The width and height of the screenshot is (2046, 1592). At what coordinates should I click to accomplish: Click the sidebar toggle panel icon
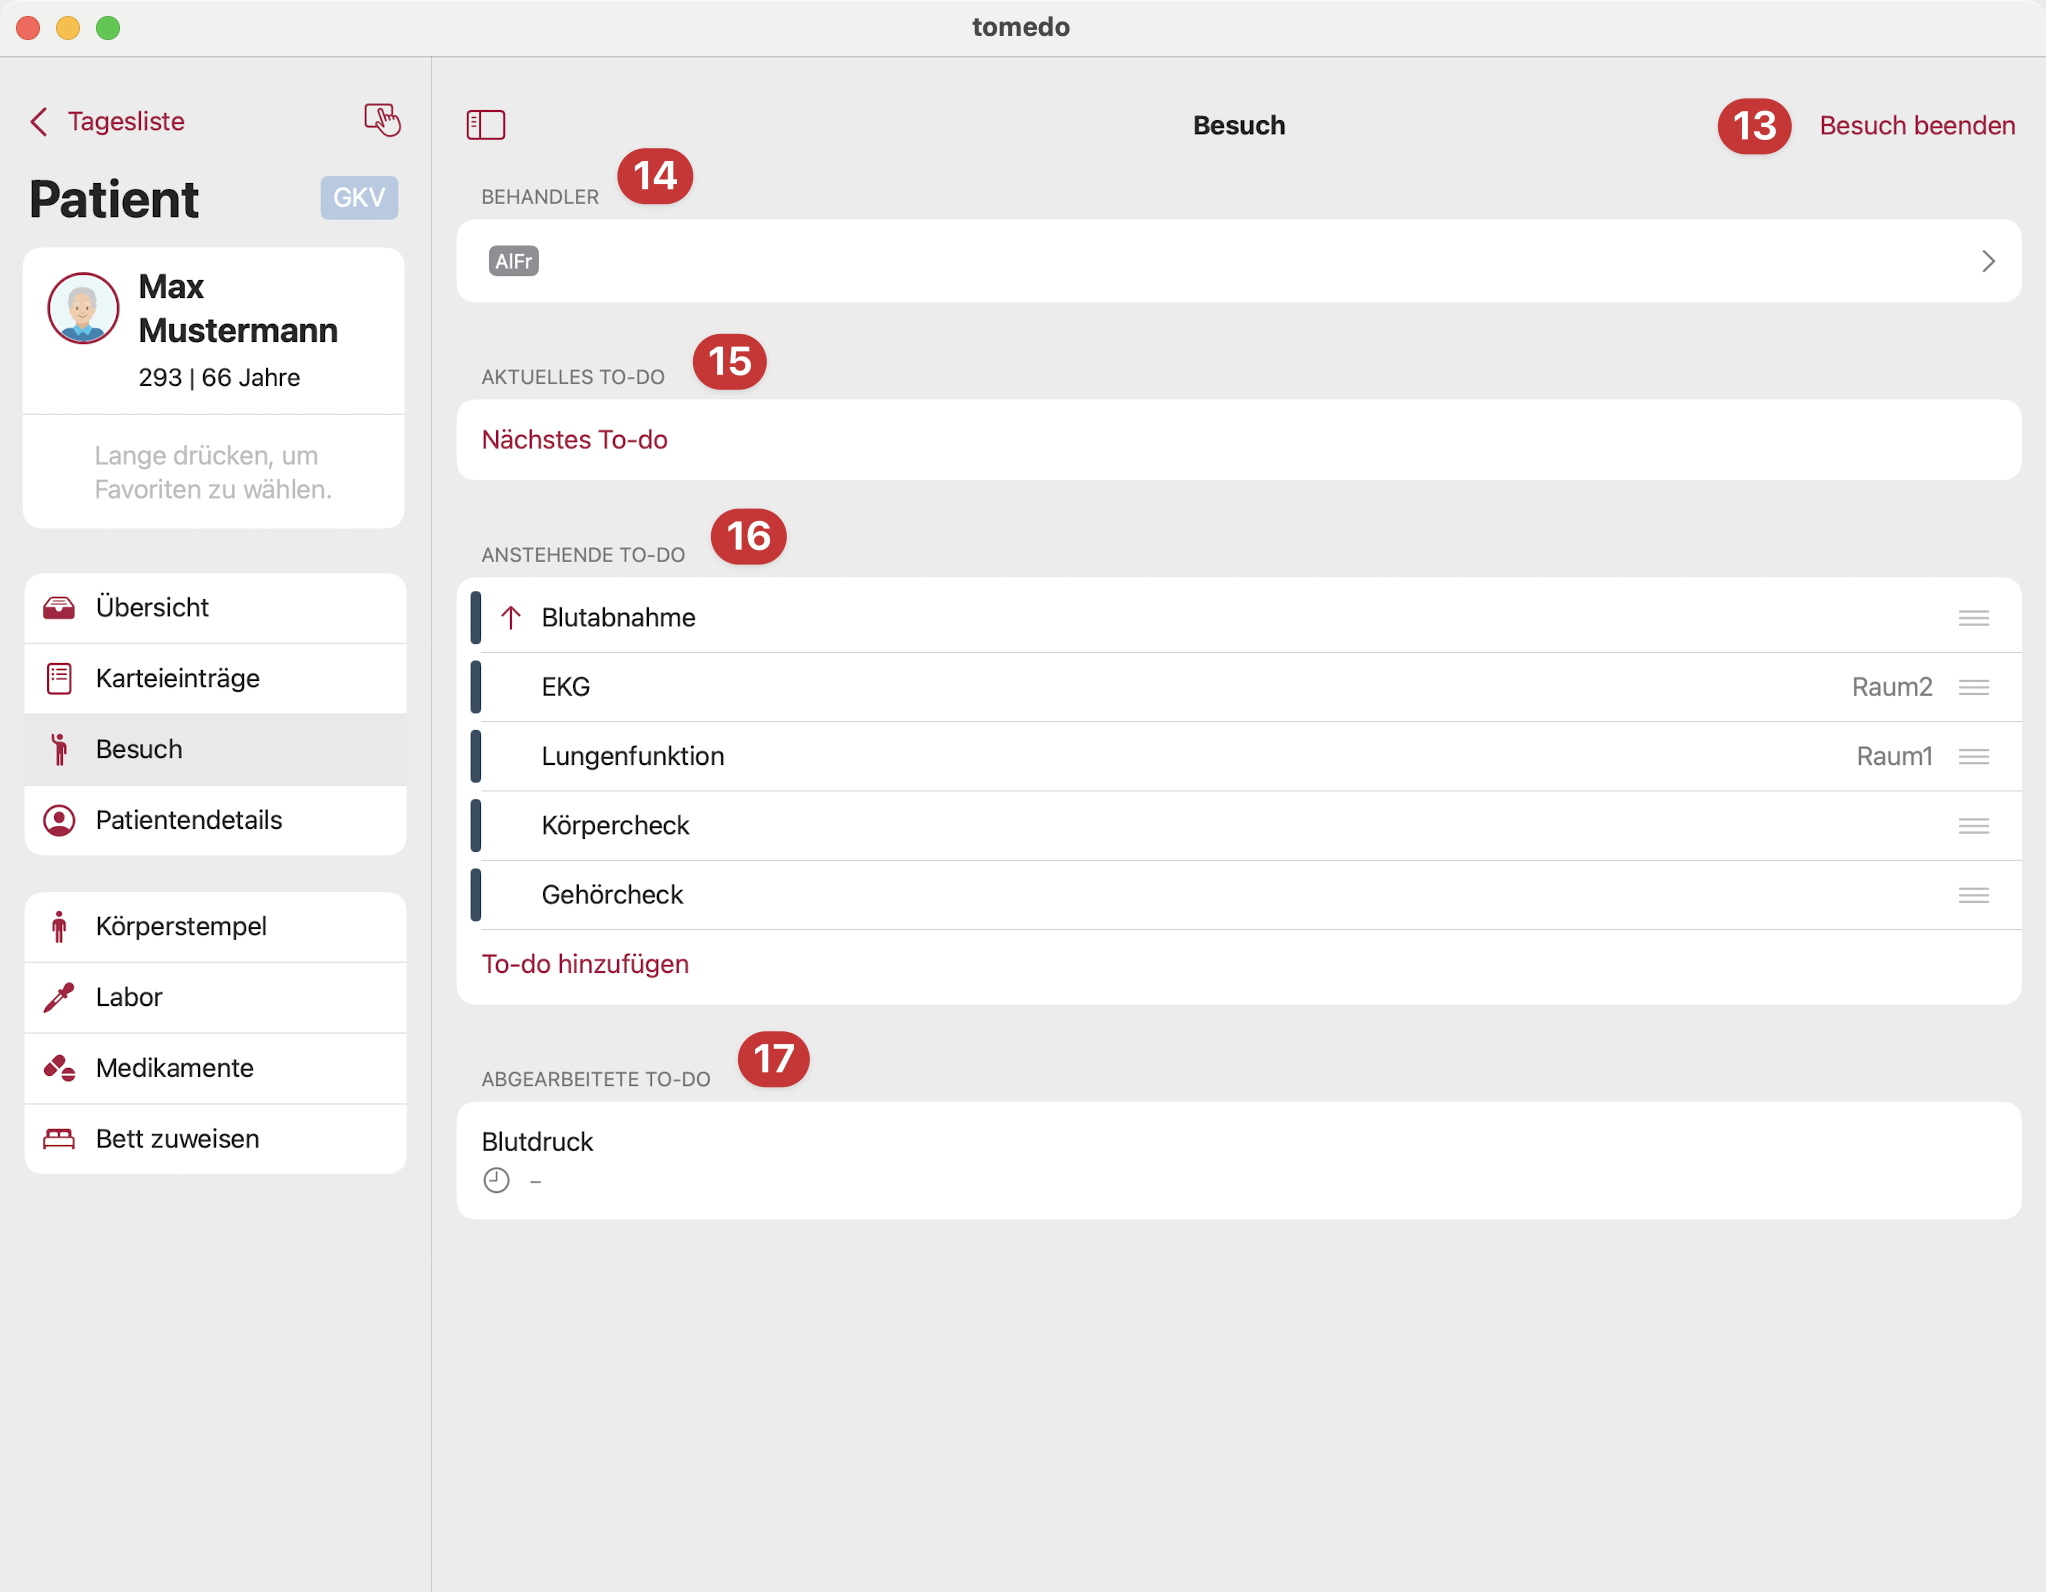point(488,123)
